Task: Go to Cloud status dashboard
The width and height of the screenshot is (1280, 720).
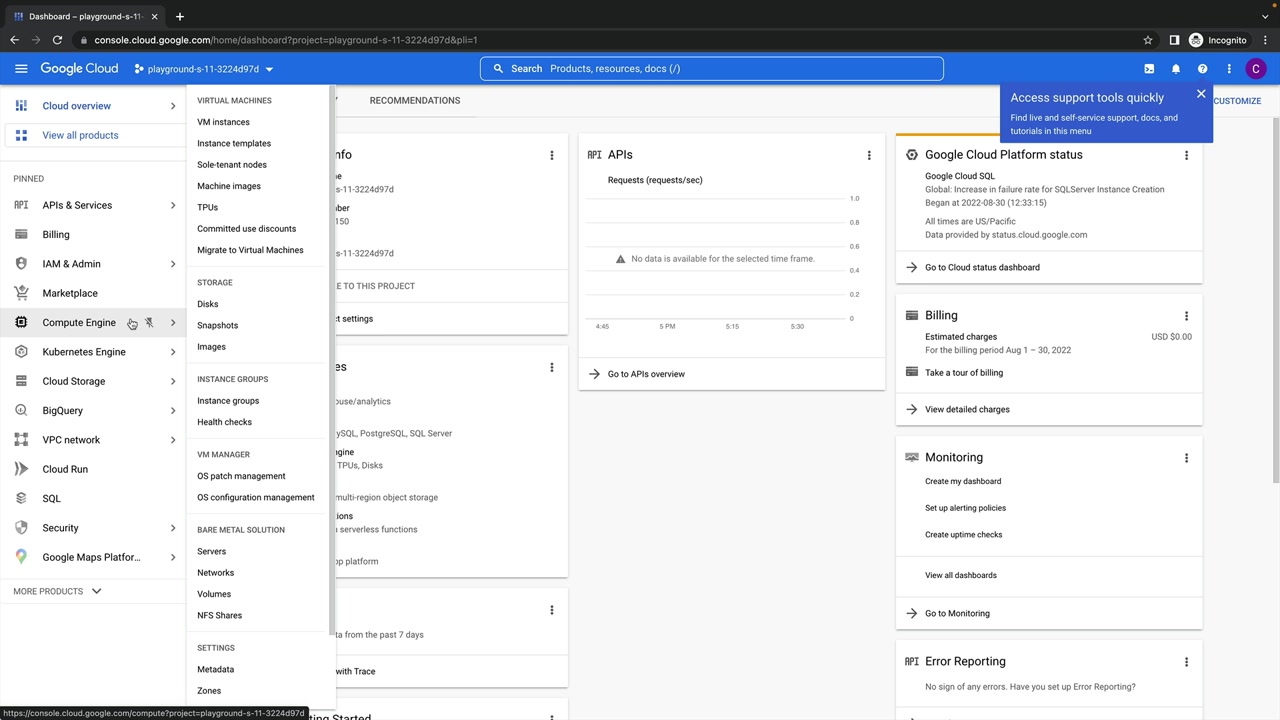Action: click(x=982, y=268)
